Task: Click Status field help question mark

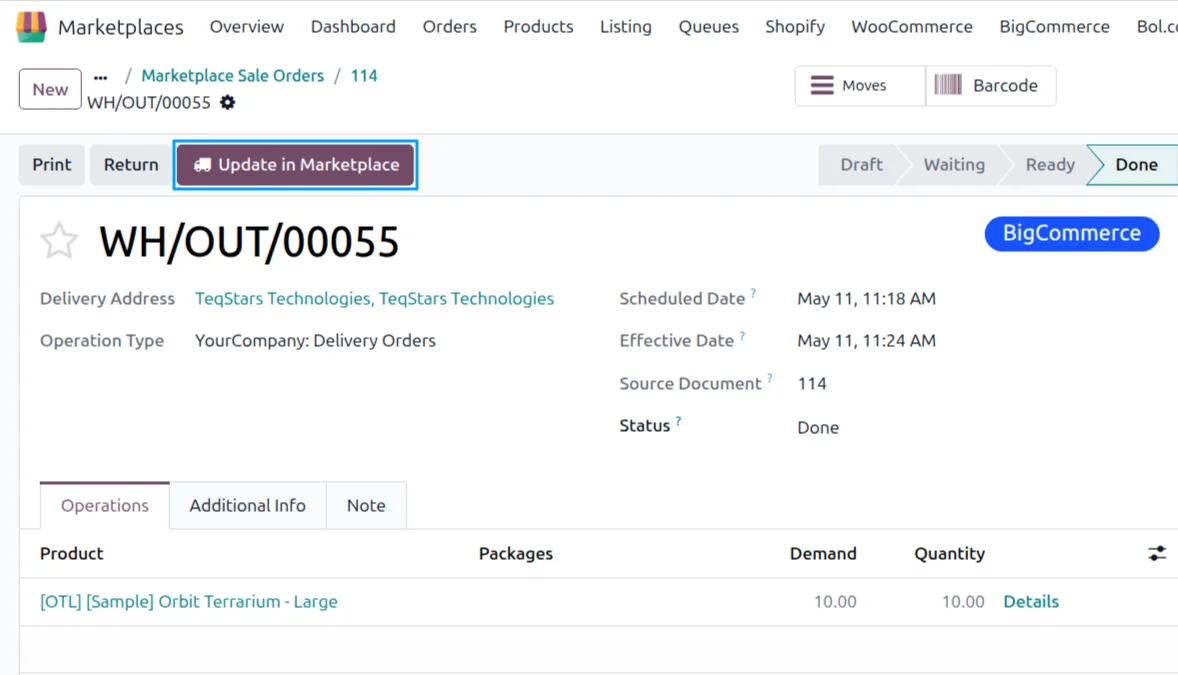Action: (678, 421)
